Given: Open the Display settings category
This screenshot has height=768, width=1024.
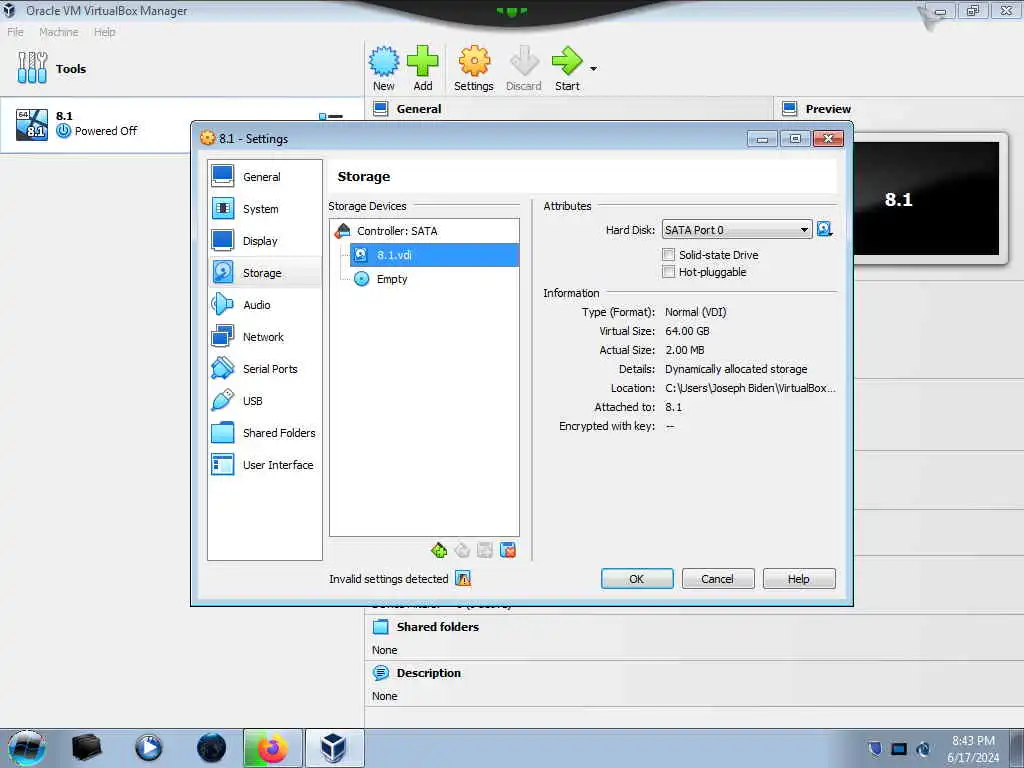Looking at the screenshot, I should pyautogui.click(x=264, y=240).
